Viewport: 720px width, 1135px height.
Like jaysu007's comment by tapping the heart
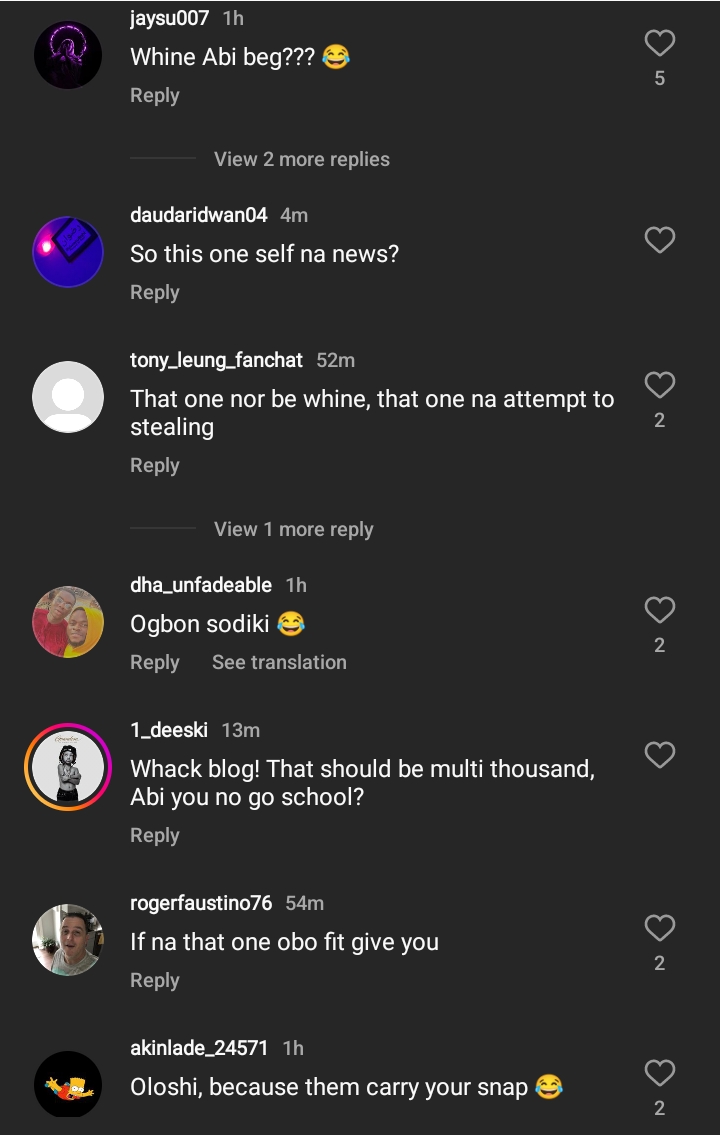click(659, 42)
